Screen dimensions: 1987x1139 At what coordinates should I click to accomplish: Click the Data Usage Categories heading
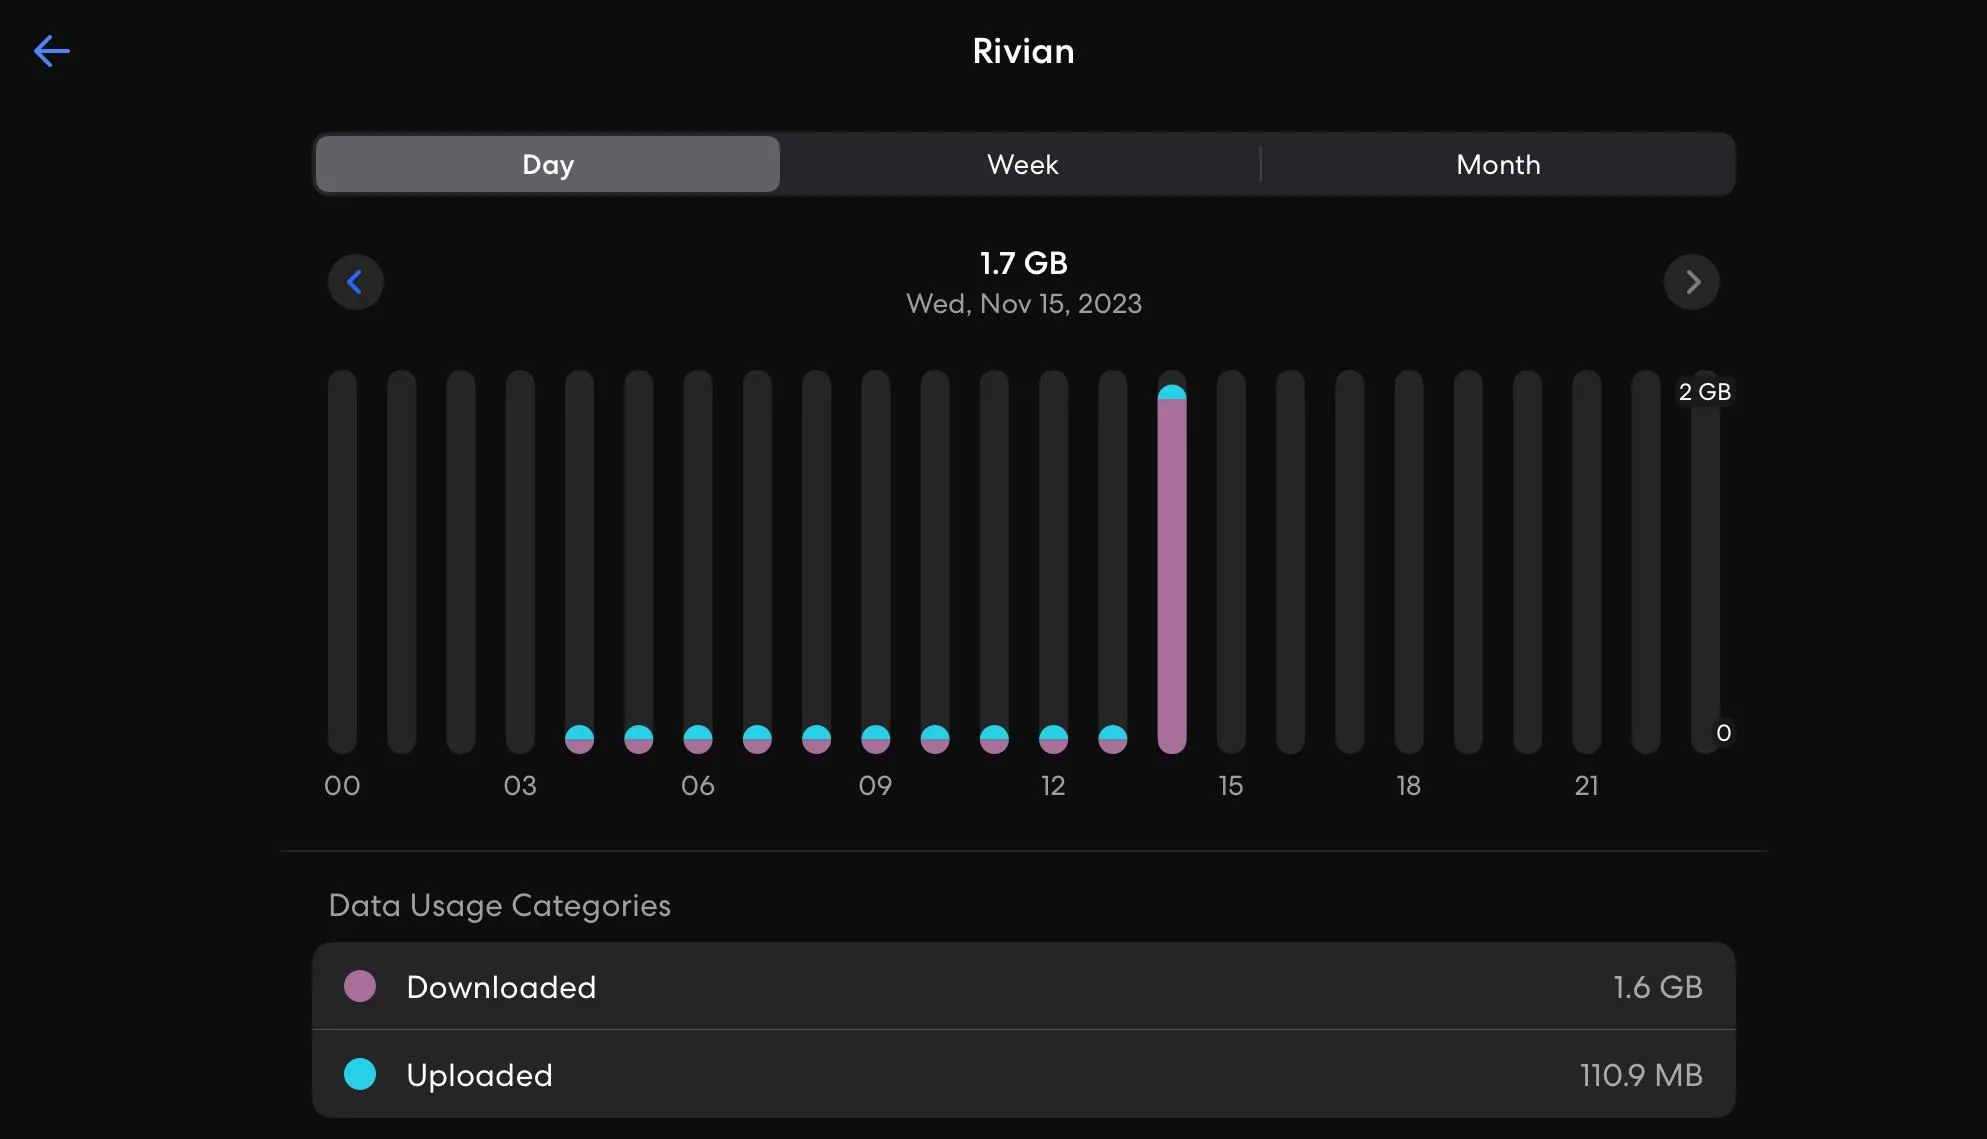[499, 905]
